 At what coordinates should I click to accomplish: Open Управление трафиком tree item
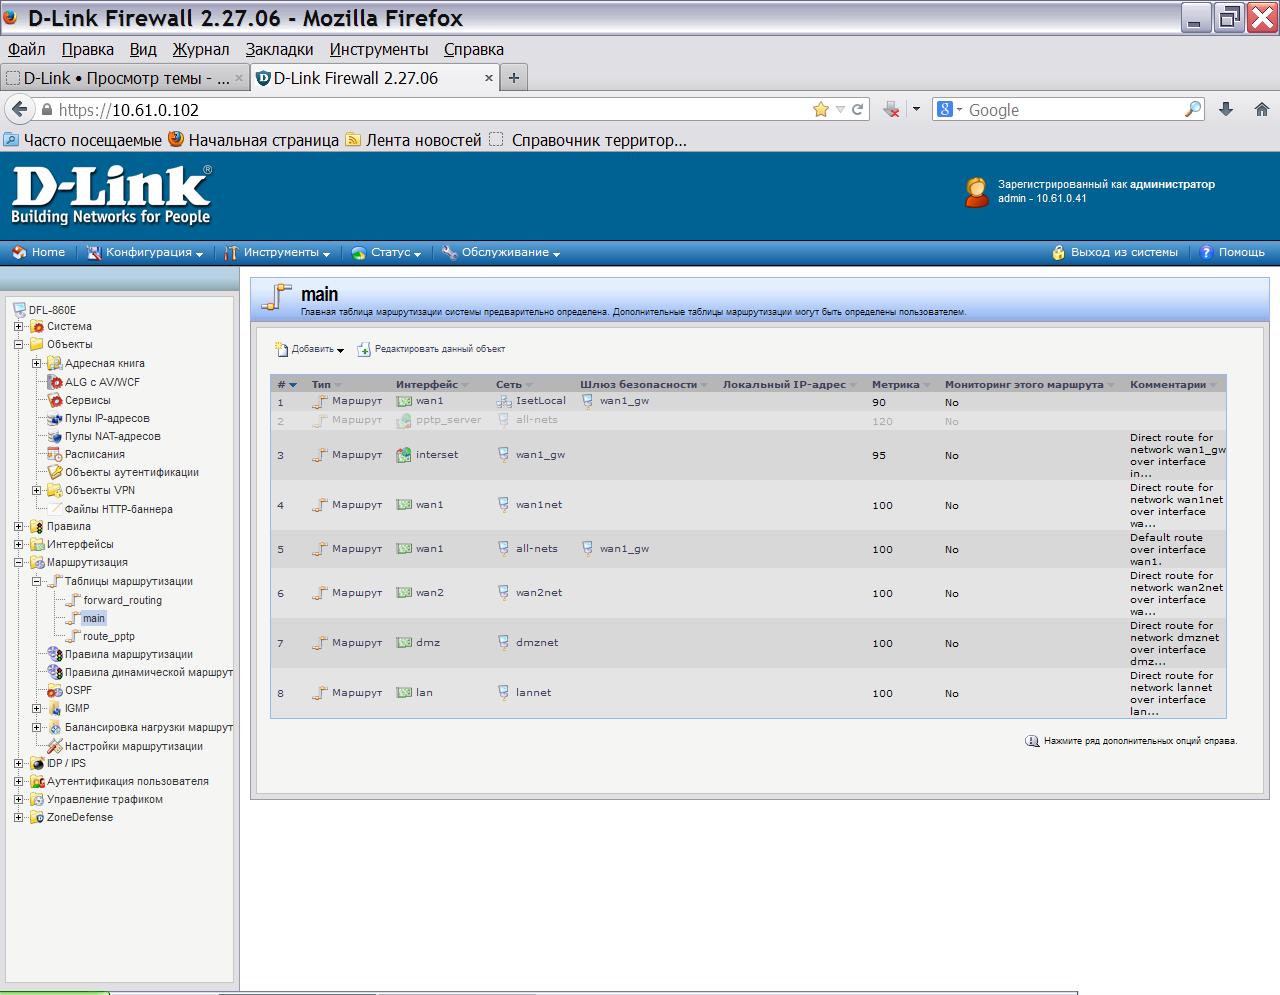pyautogui.click(x=105, y=799)
